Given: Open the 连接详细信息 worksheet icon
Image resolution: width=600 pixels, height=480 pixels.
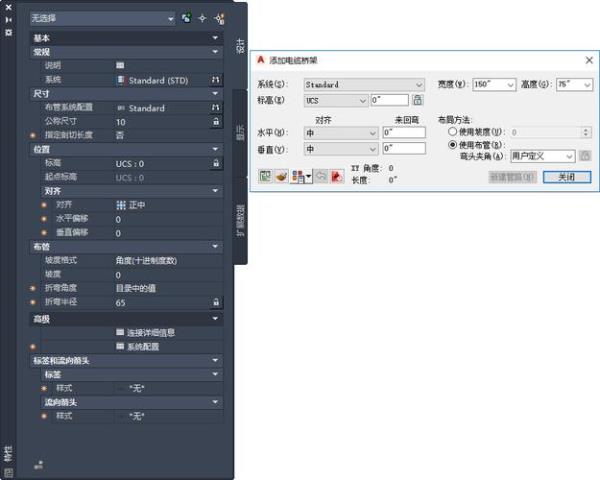Looking at the screenshot, I should pyautogui.click(x=120, y=332).
